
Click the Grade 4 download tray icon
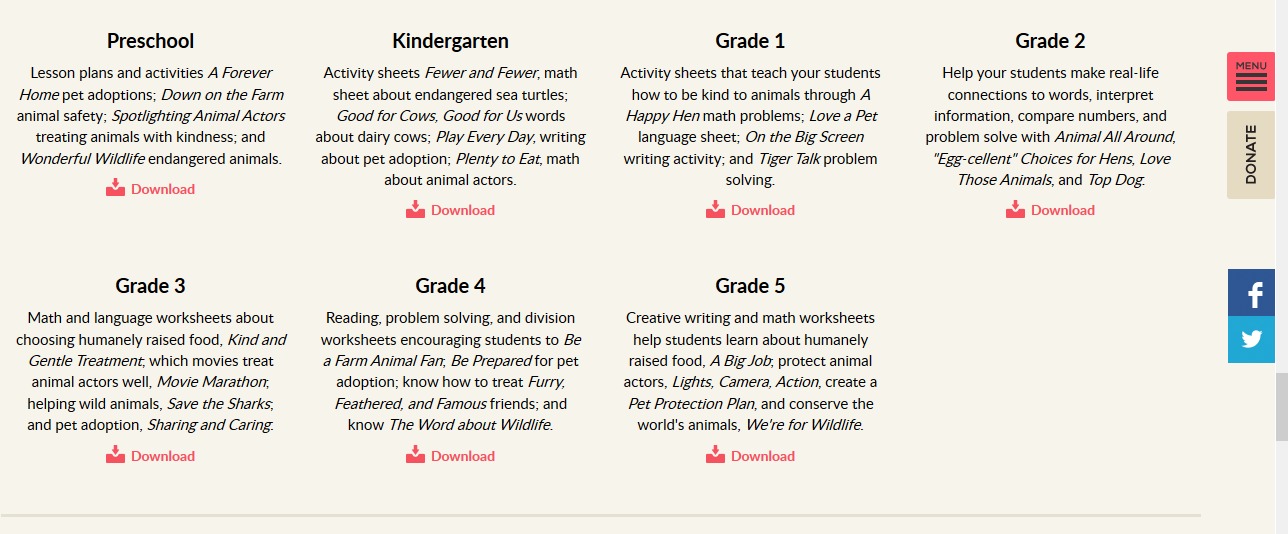[x=415, y=454]
